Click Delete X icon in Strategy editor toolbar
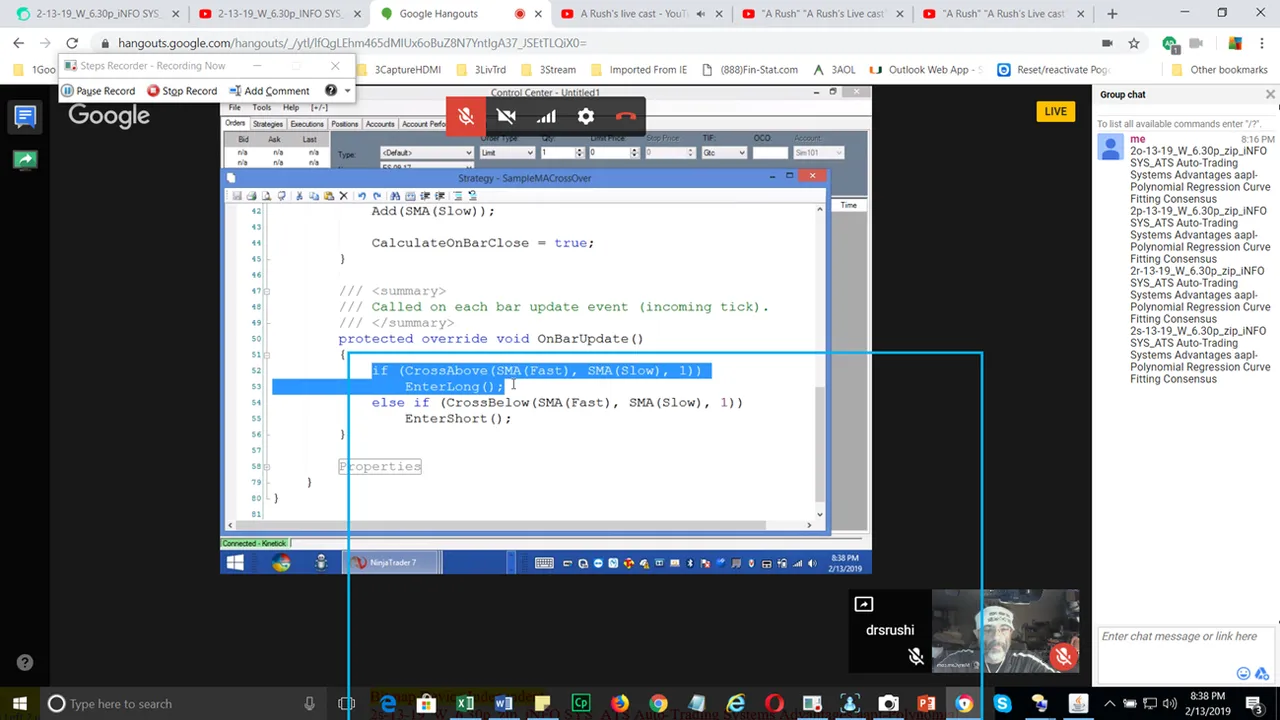1280x720 pixels. (343, 196)
